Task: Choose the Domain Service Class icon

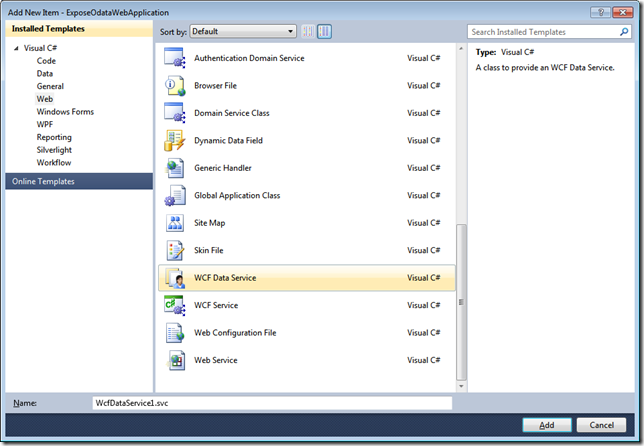Action: 175,113
